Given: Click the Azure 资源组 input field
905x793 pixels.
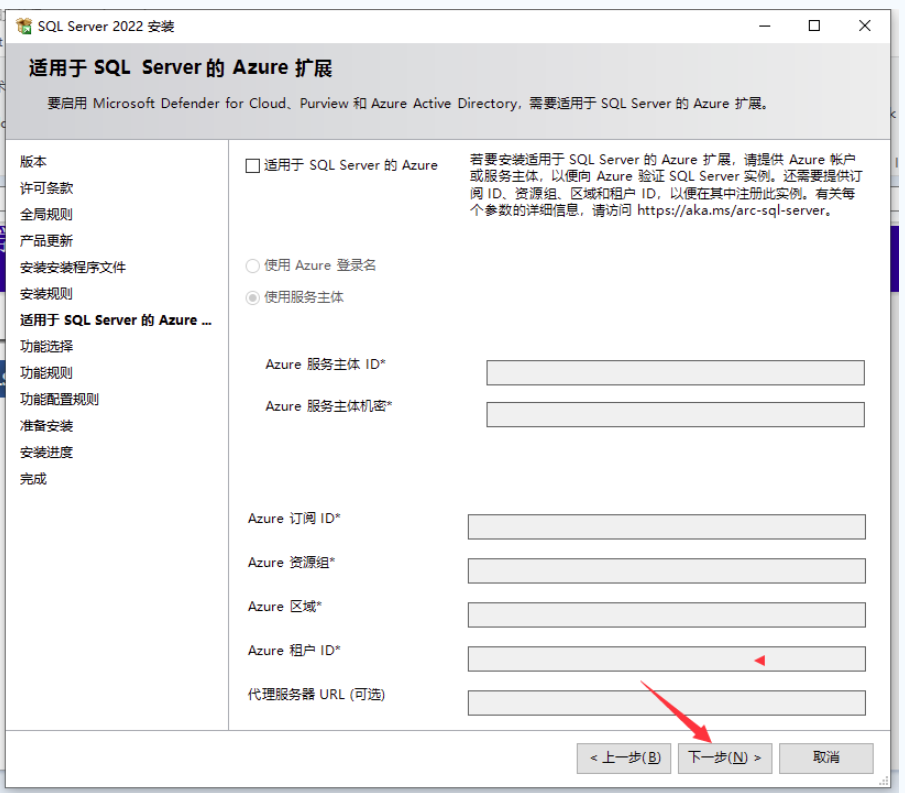Looking at the screenshot, I should [667, 571].
